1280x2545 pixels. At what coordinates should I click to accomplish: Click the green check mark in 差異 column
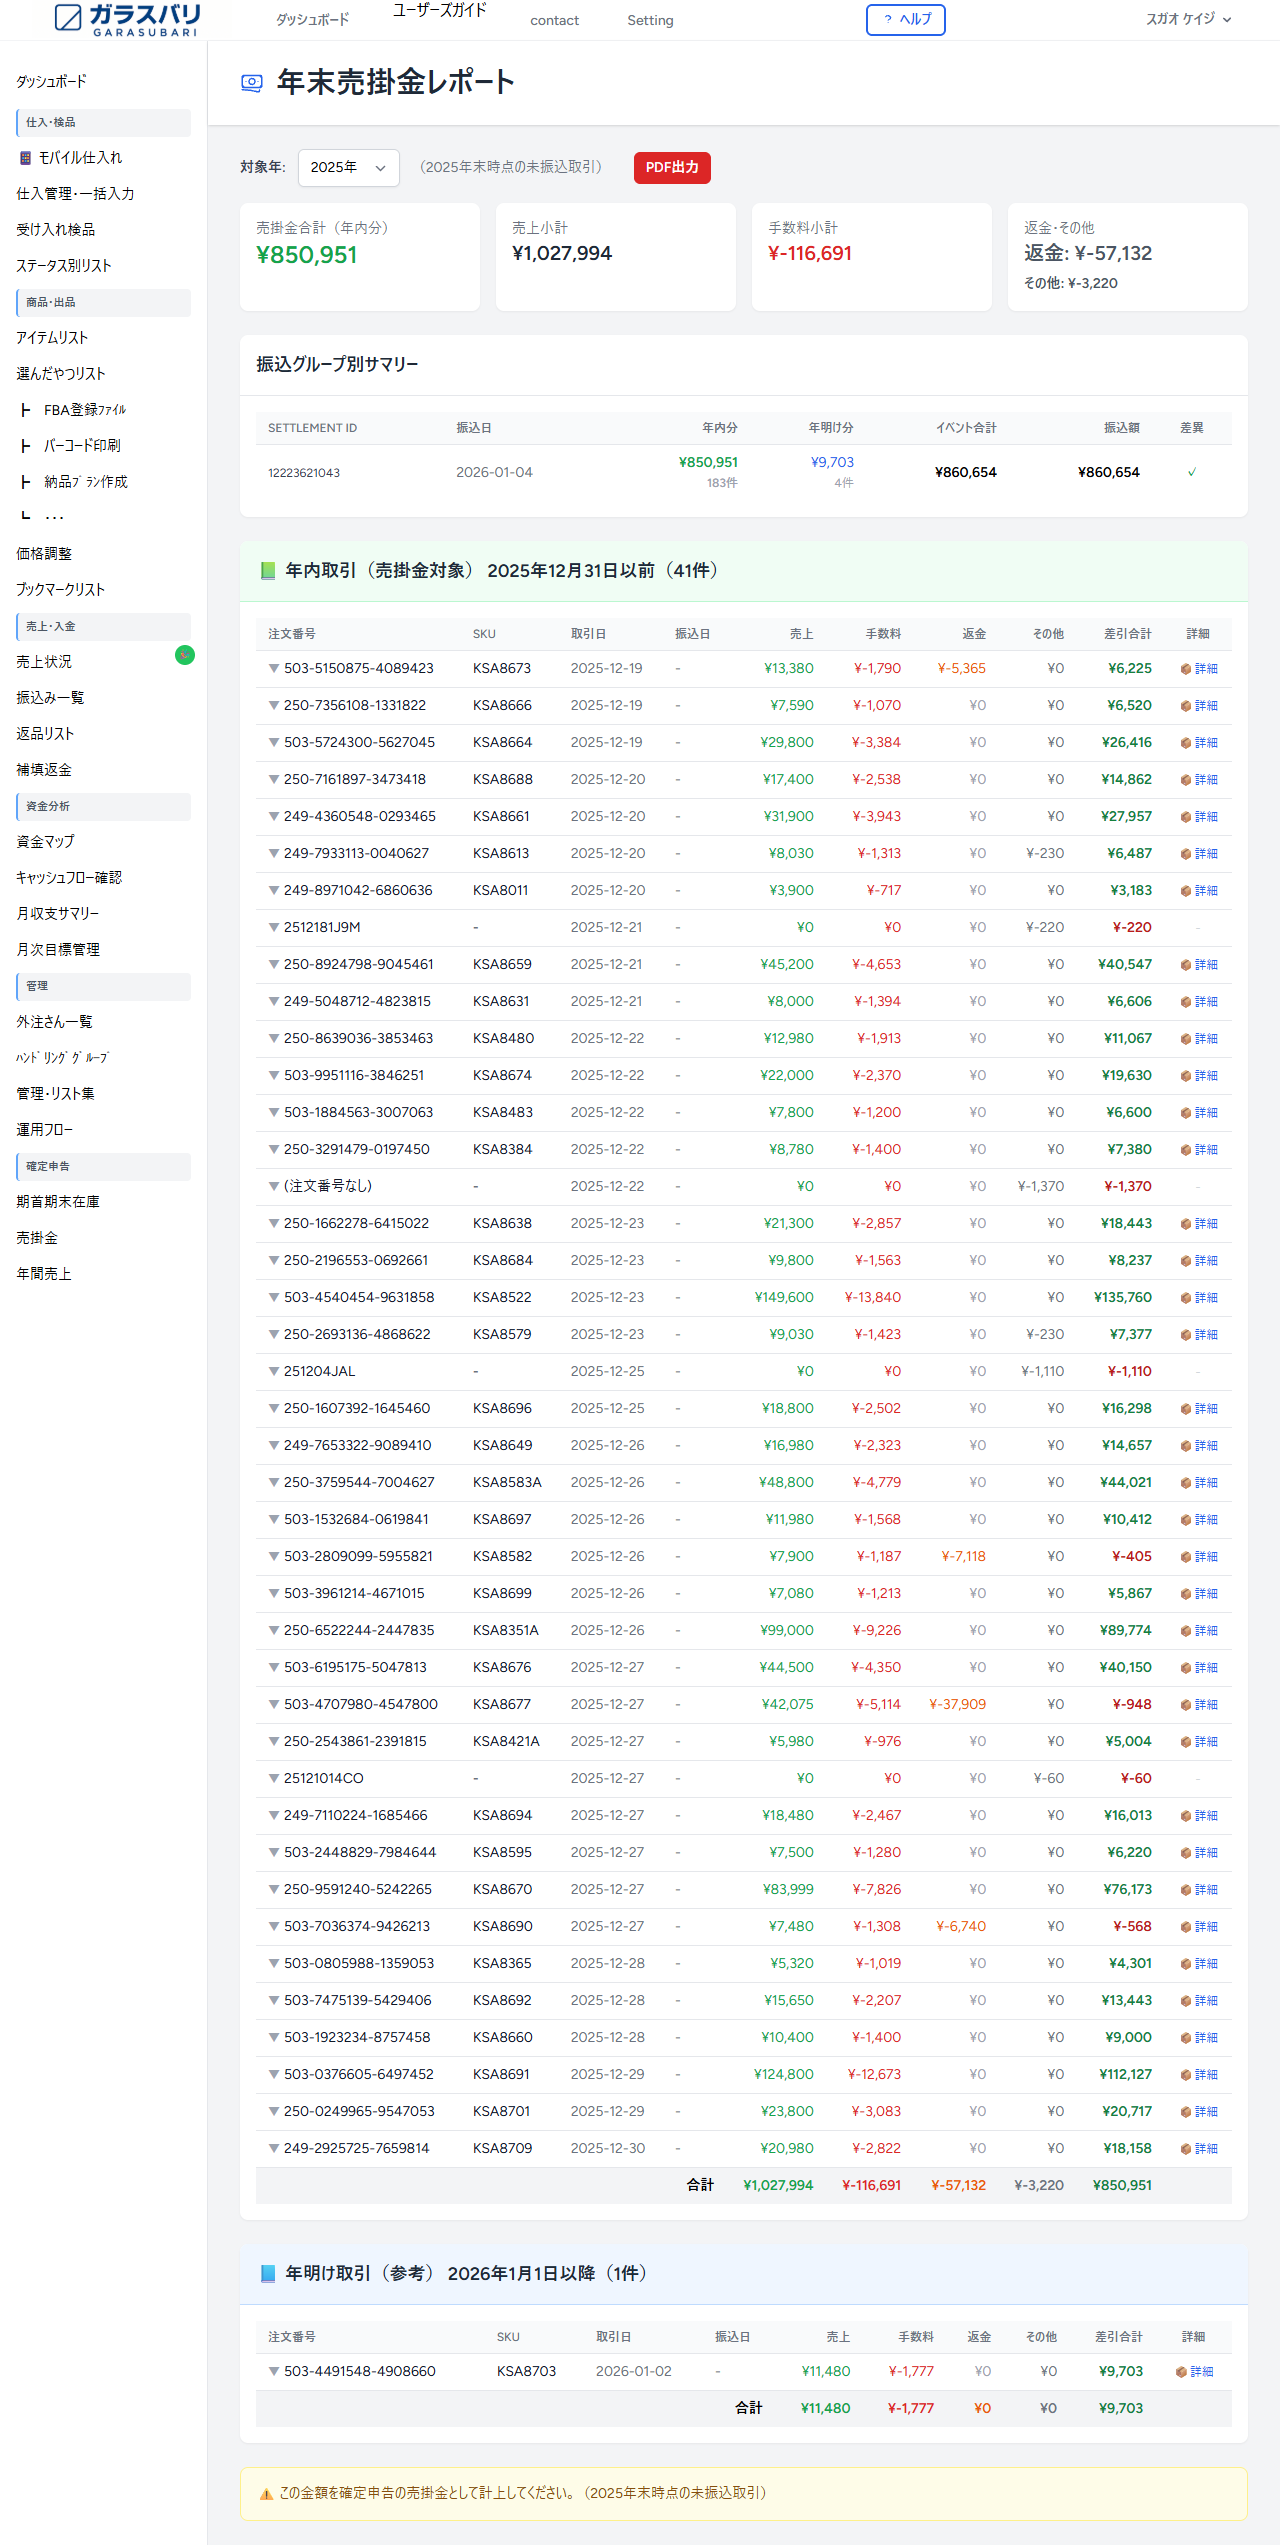pyautogui.click(x=1191, y=472)
